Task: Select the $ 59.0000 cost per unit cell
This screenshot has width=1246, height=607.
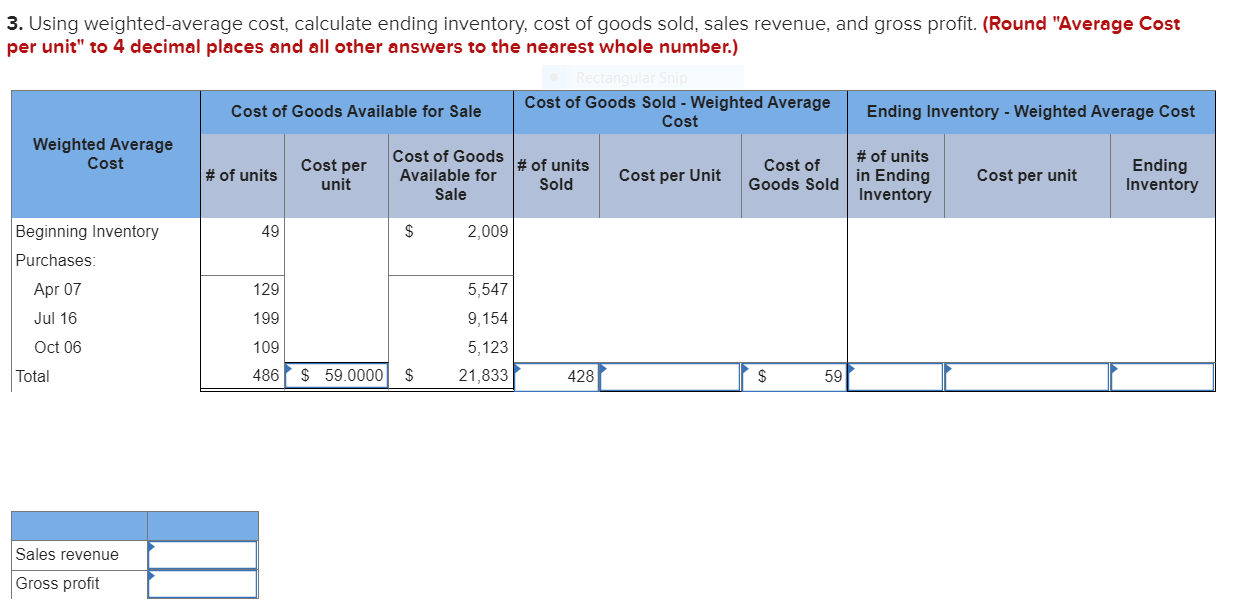Action: tap(336, 376)
